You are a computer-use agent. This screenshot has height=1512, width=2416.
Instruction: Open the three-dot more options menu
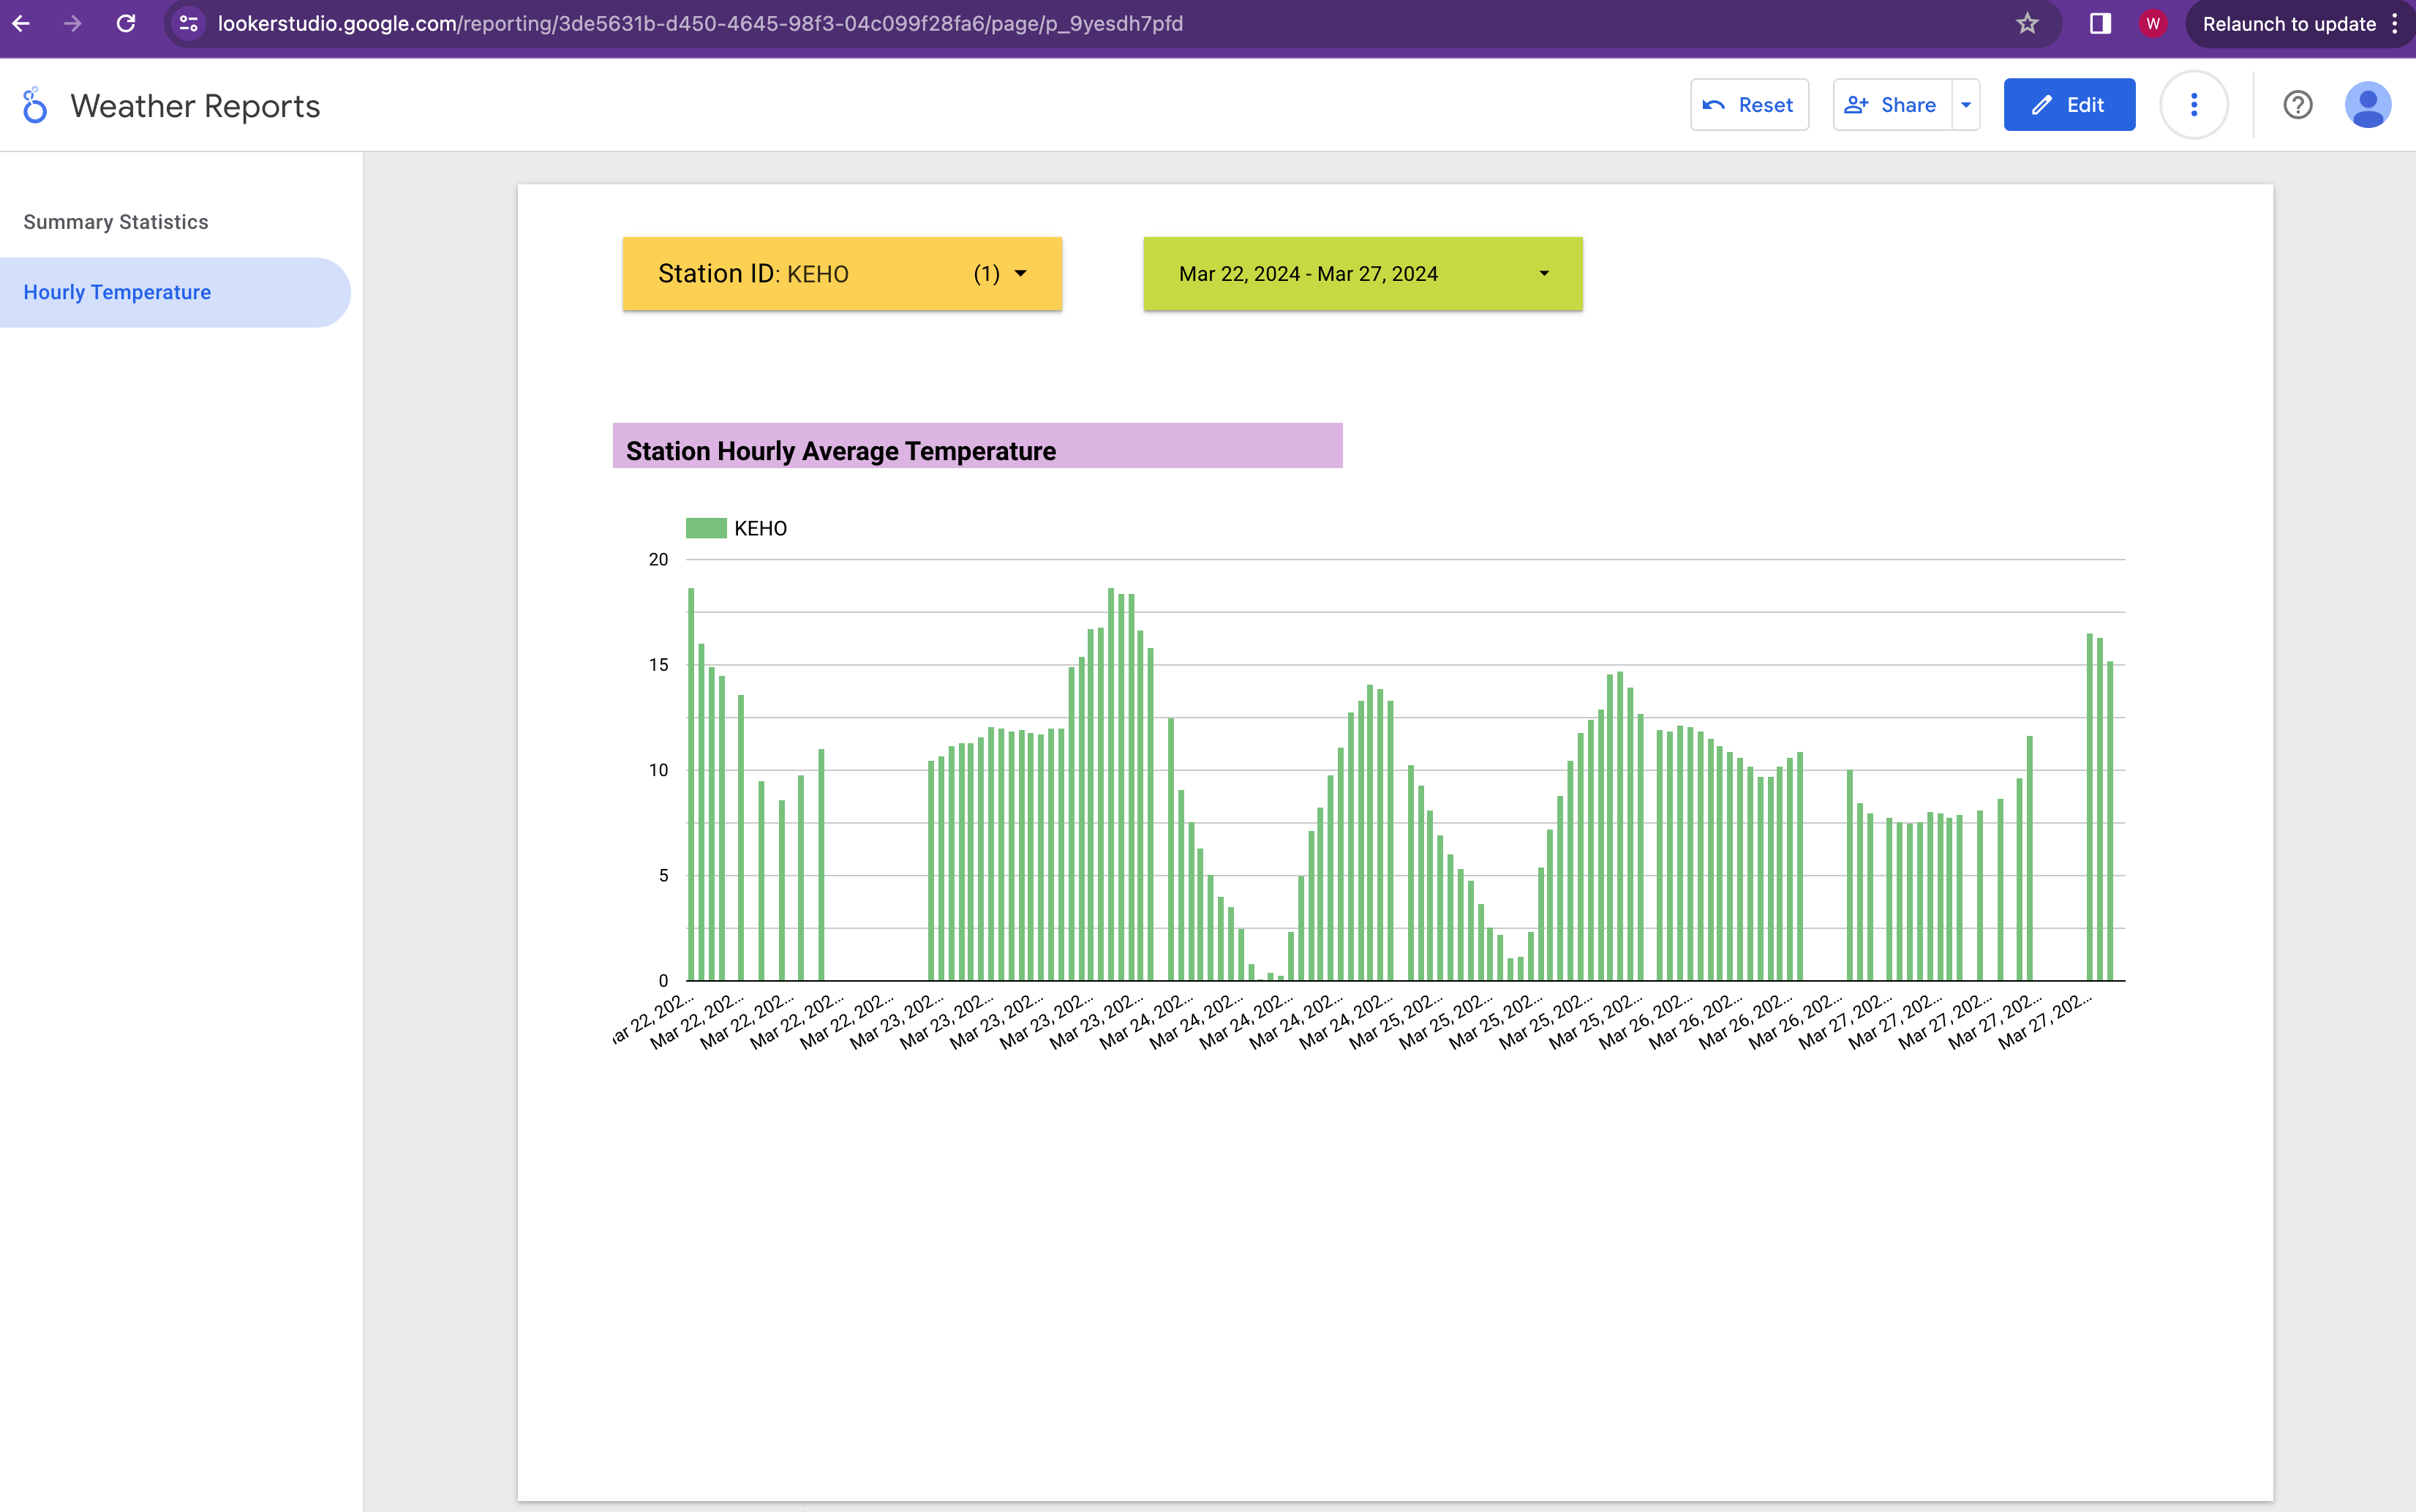pos(2193,105)
